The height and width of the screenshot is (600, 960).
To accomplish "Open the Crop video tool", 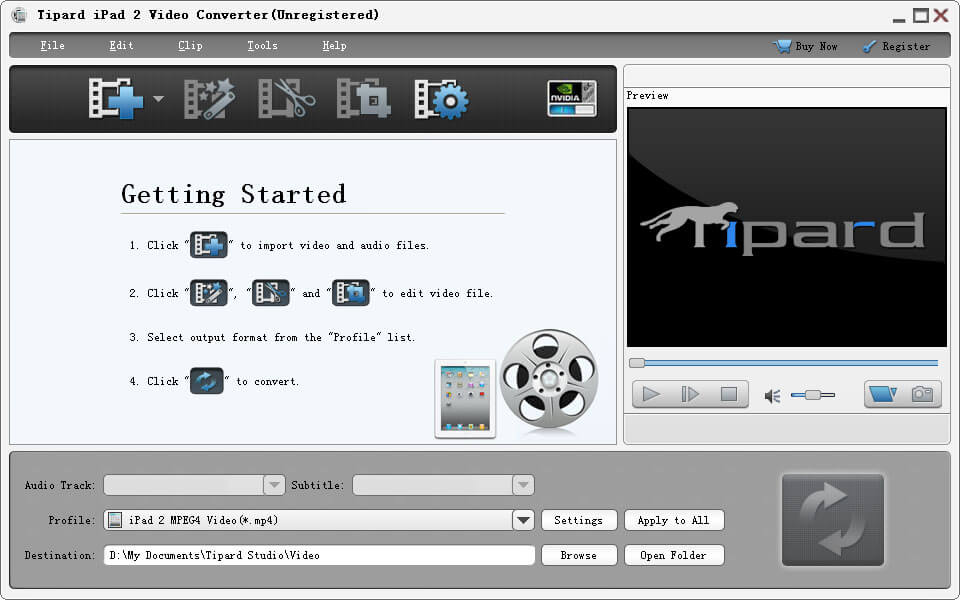I will (x=363, y=99).
